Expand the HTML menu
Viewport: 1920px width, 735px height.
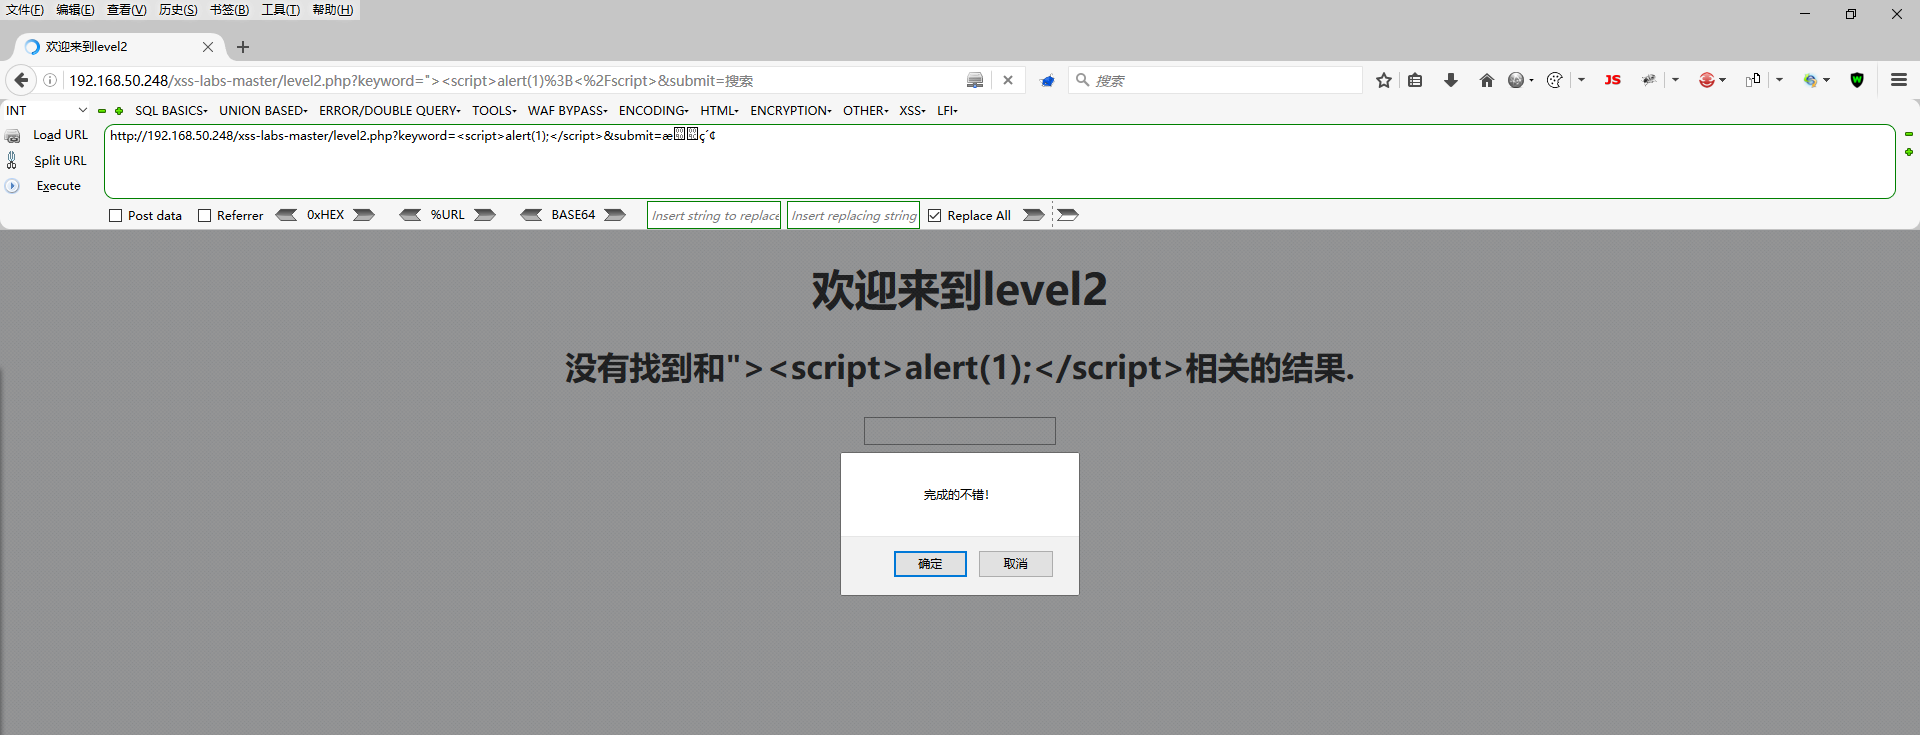[x=719, y=111]
